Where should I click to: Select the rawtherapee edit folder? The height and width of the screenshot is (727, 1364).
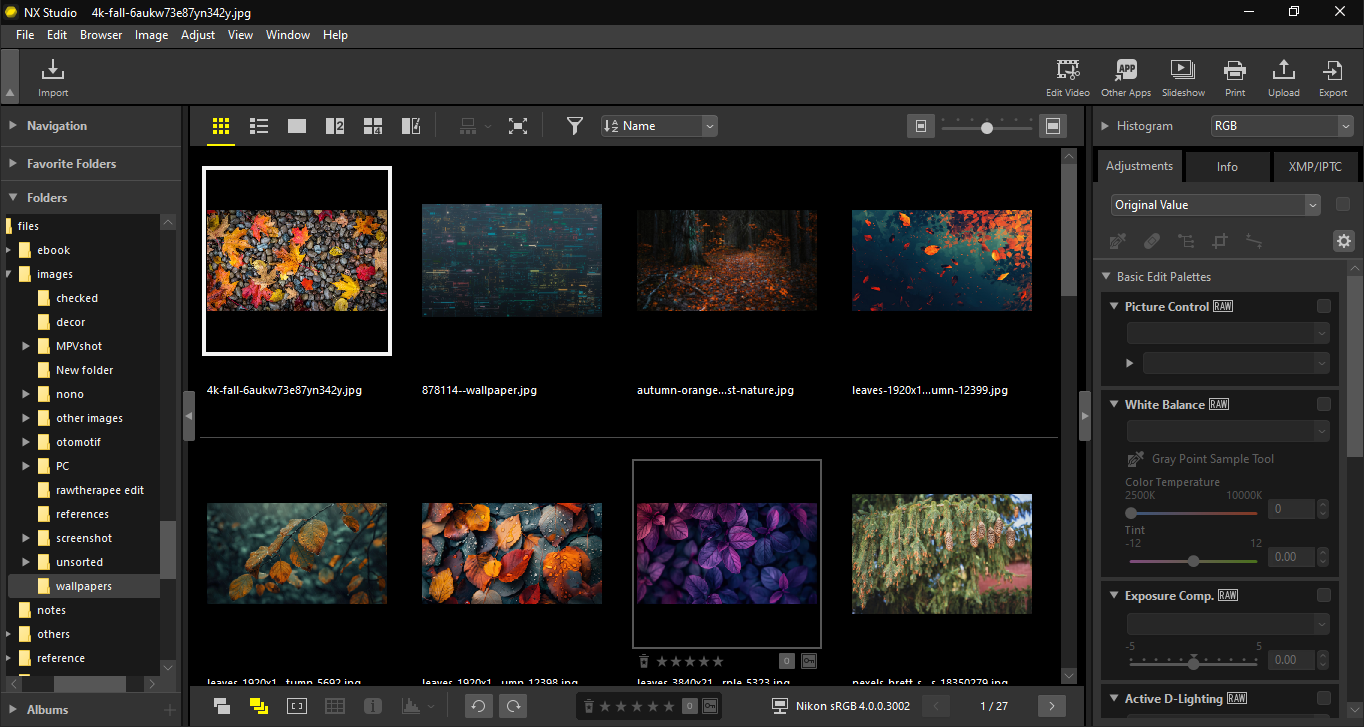100,490
